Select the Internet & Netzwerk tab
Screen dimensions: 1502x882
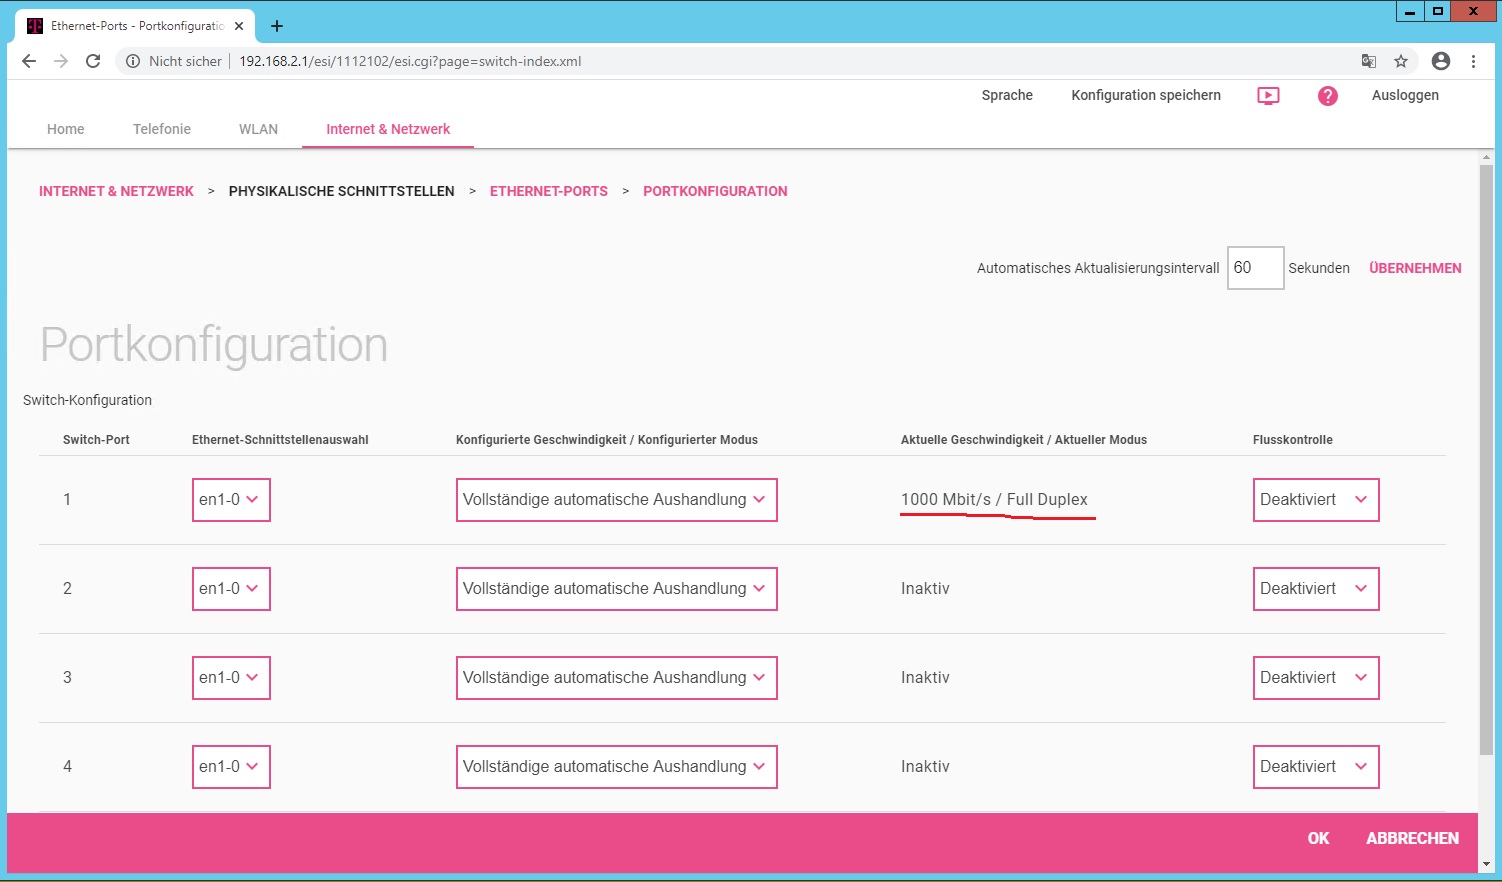point(388,129)
